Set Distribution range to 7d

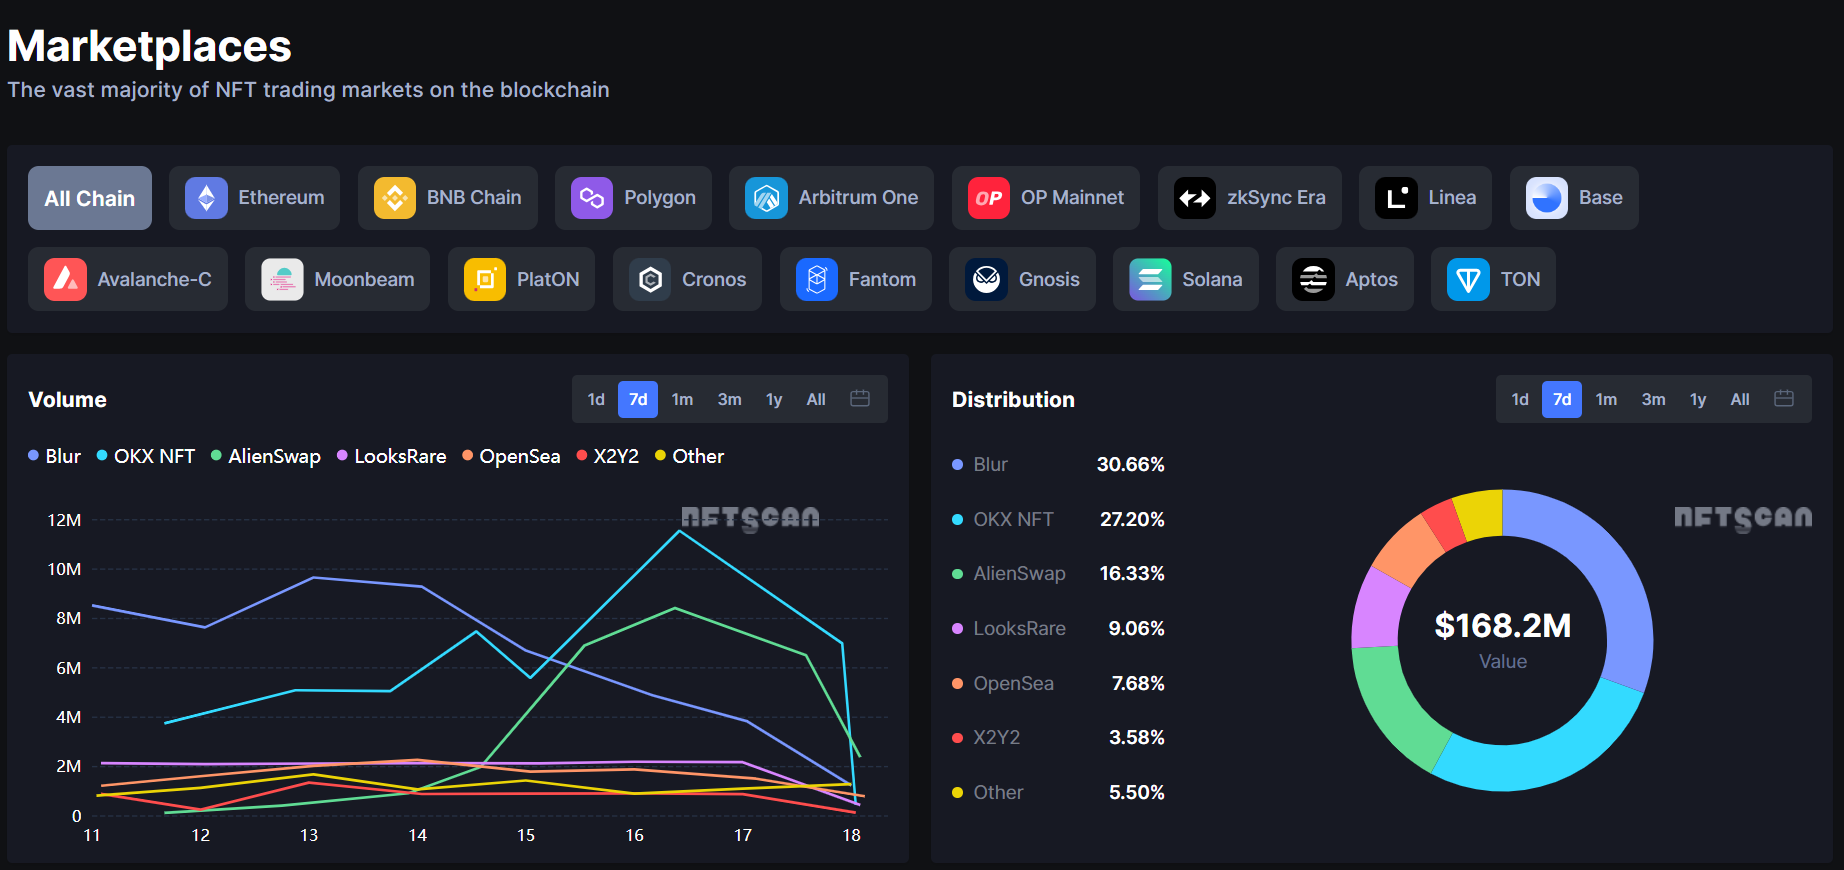pos(1562,400)
